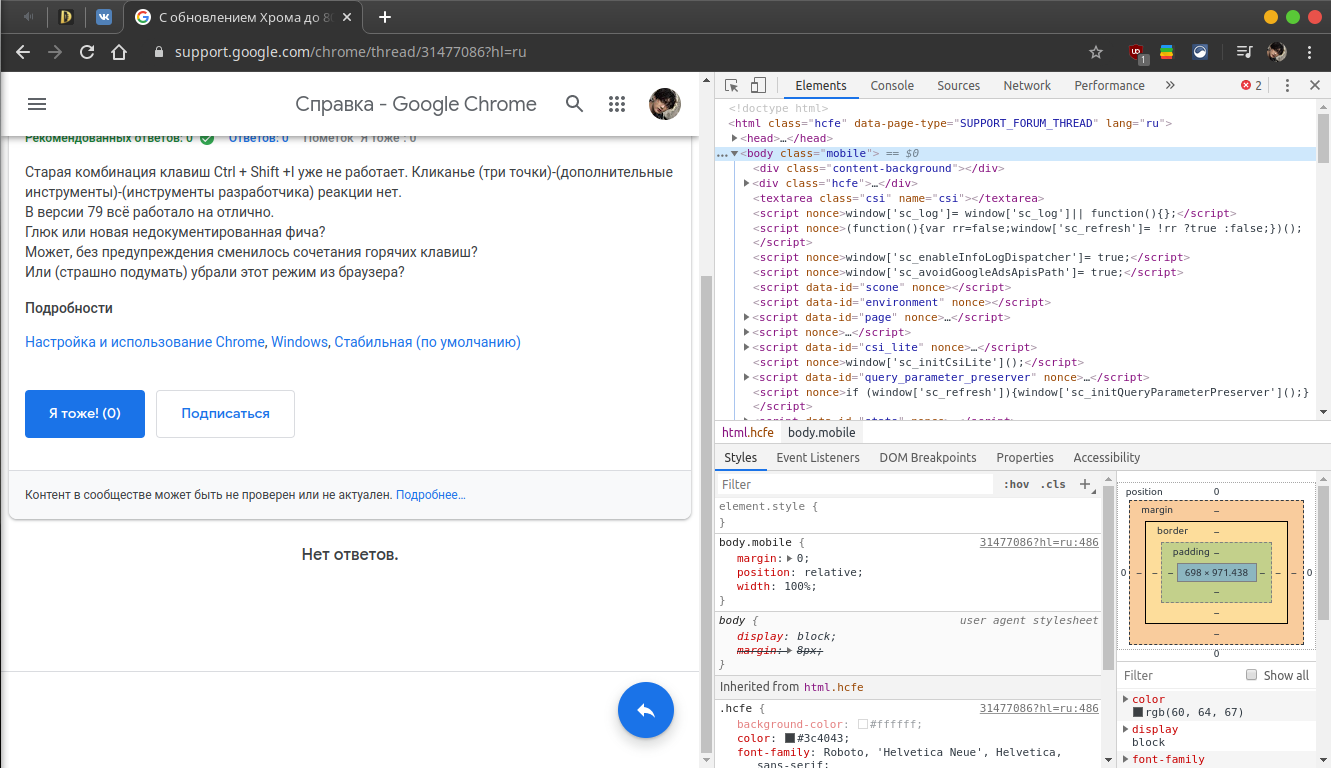This screenshot has width=1331, height=768.
Task: Toggle the :hov element state panel
Action: pos(1016,484)
